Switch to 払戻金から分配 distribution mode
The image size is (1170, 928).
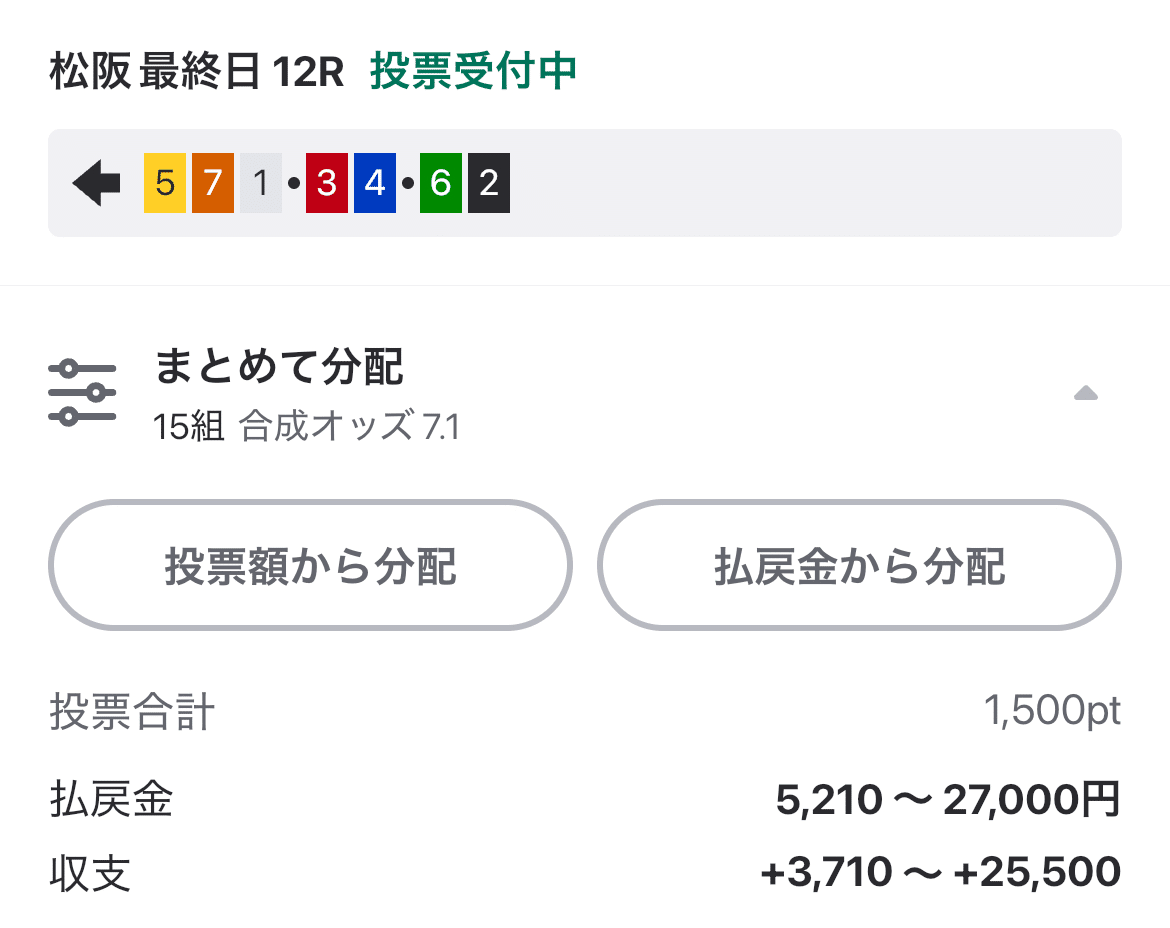point(860,565)
